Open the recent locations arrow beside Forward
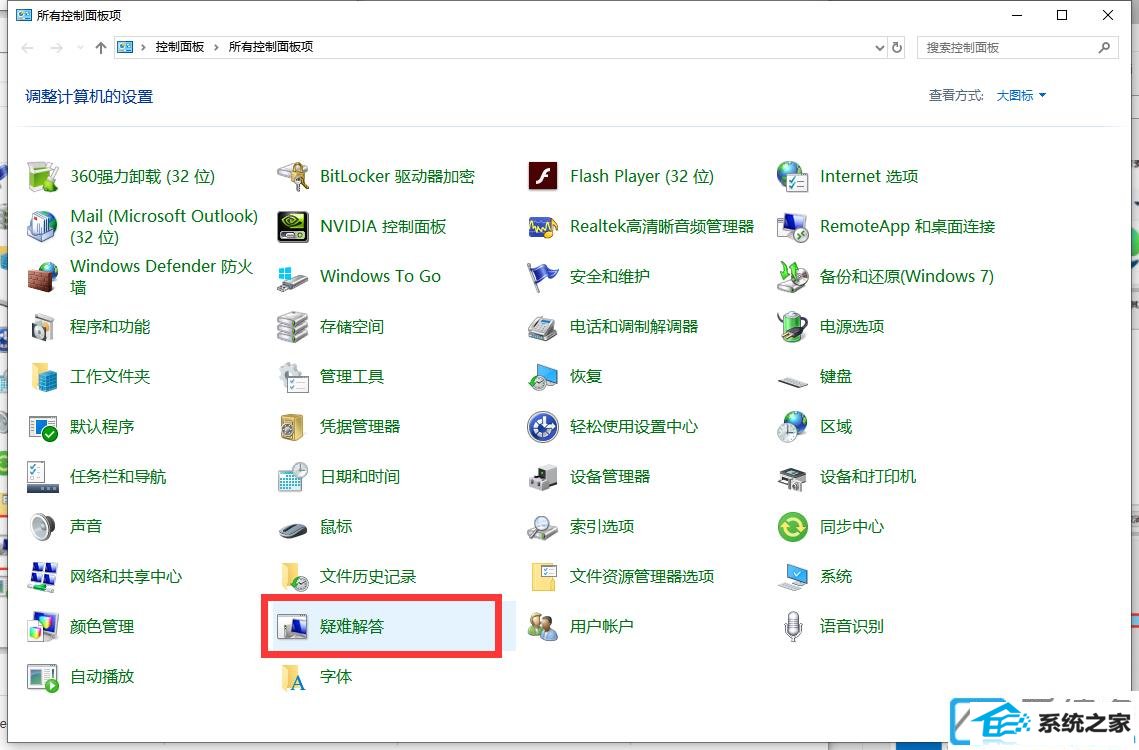The width and height of the screenshot is (1139, 750). [x=79, y=48]
